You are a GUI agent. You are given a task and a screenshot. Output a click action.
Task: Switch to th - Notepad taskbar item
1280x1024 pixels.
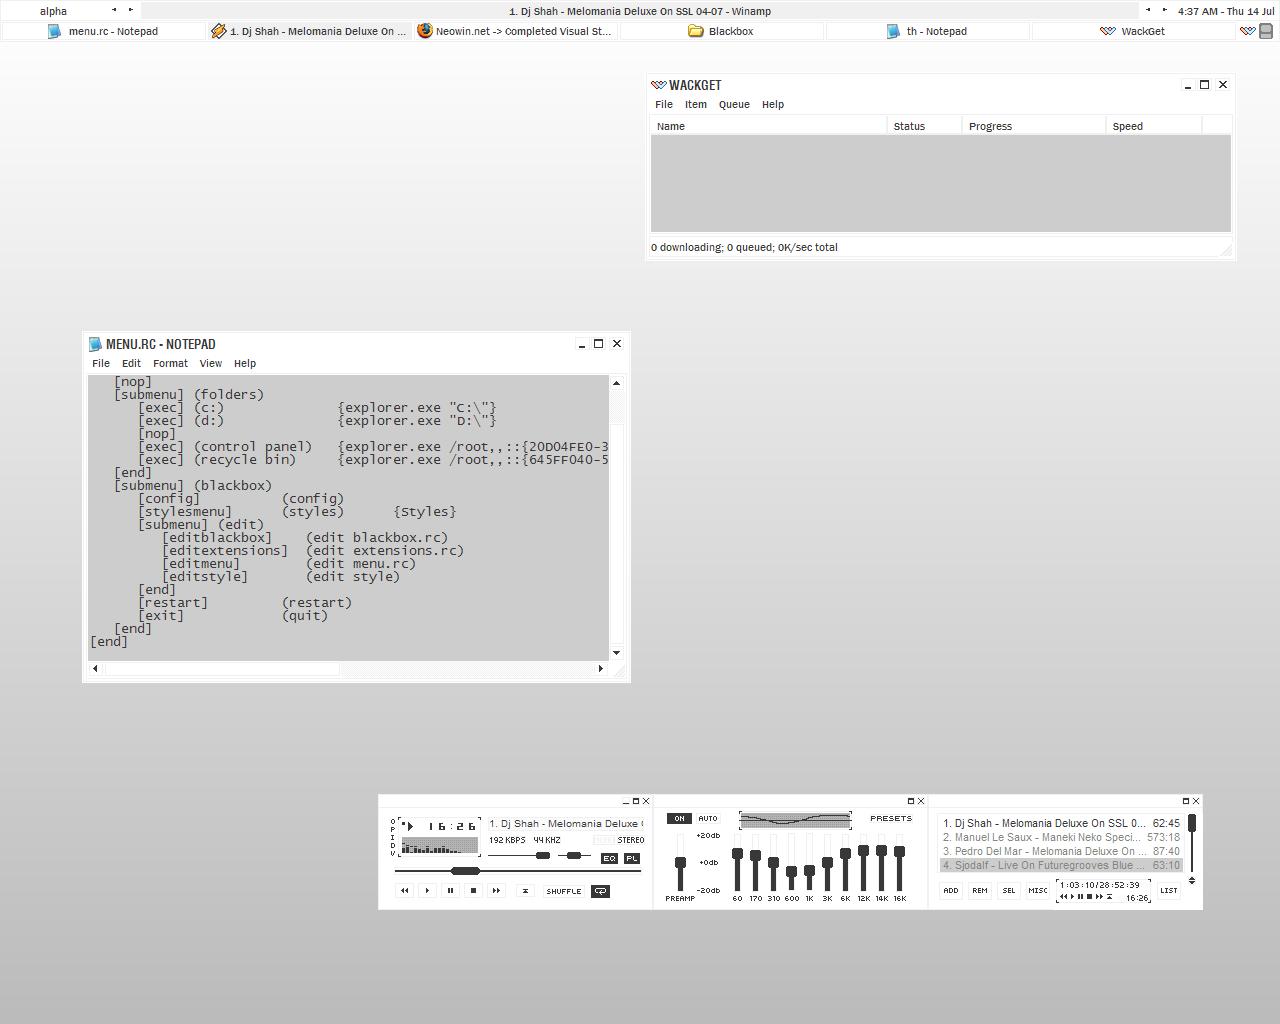pos(928,31)
